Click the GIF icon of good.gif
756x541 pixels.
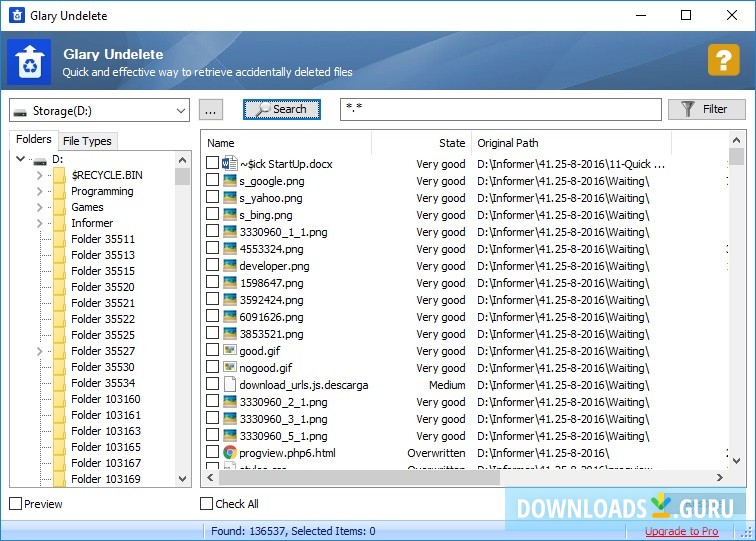[230, 351]
